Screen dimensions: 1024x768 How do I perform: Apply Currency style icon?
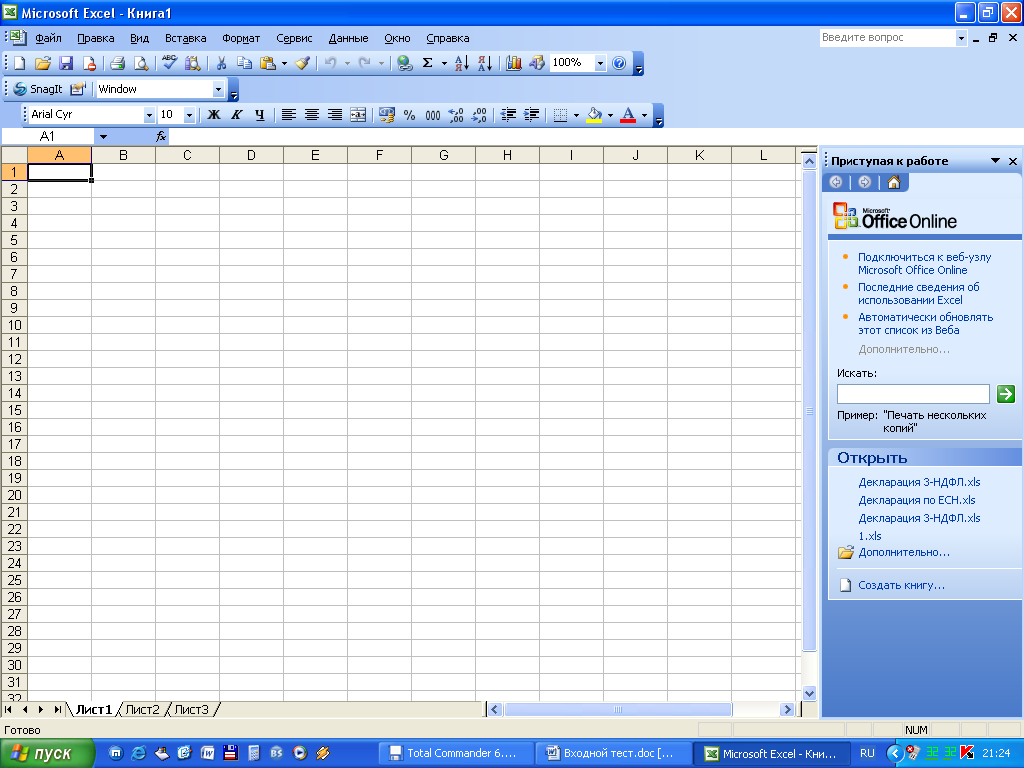point(387,115)
